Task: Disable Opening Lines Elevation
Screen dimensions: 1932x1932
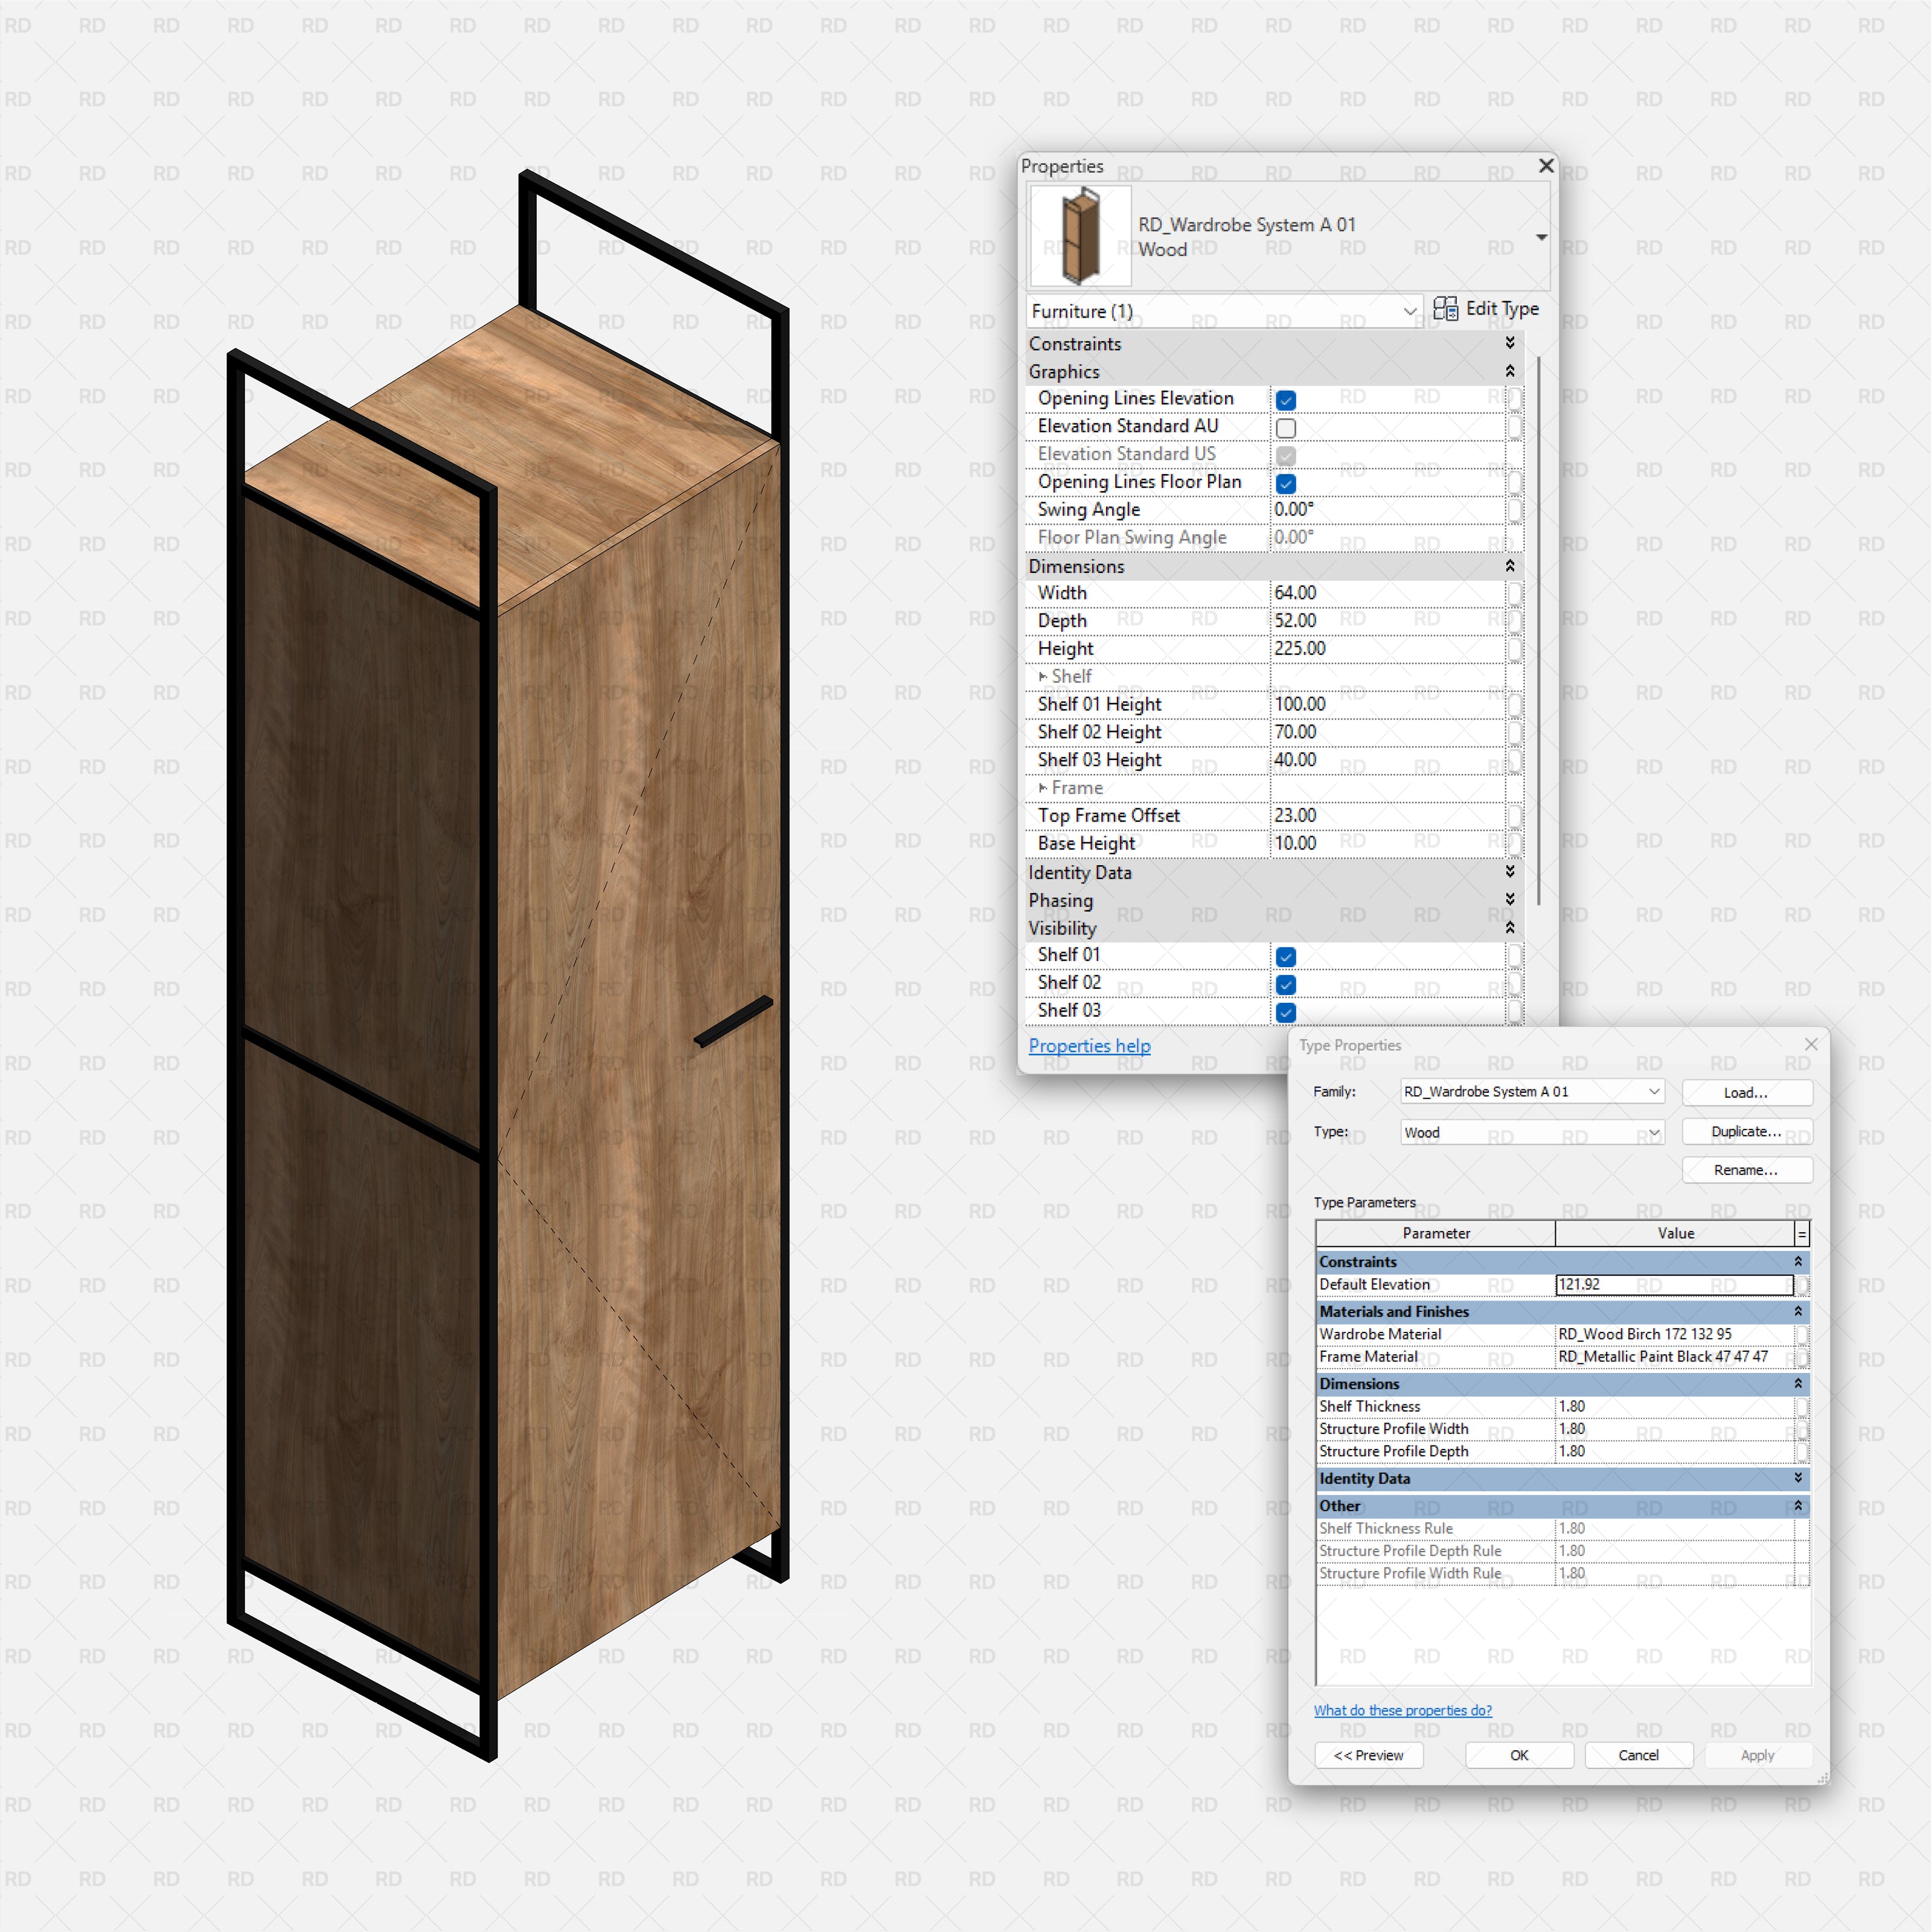Action: coord(1285,399)
